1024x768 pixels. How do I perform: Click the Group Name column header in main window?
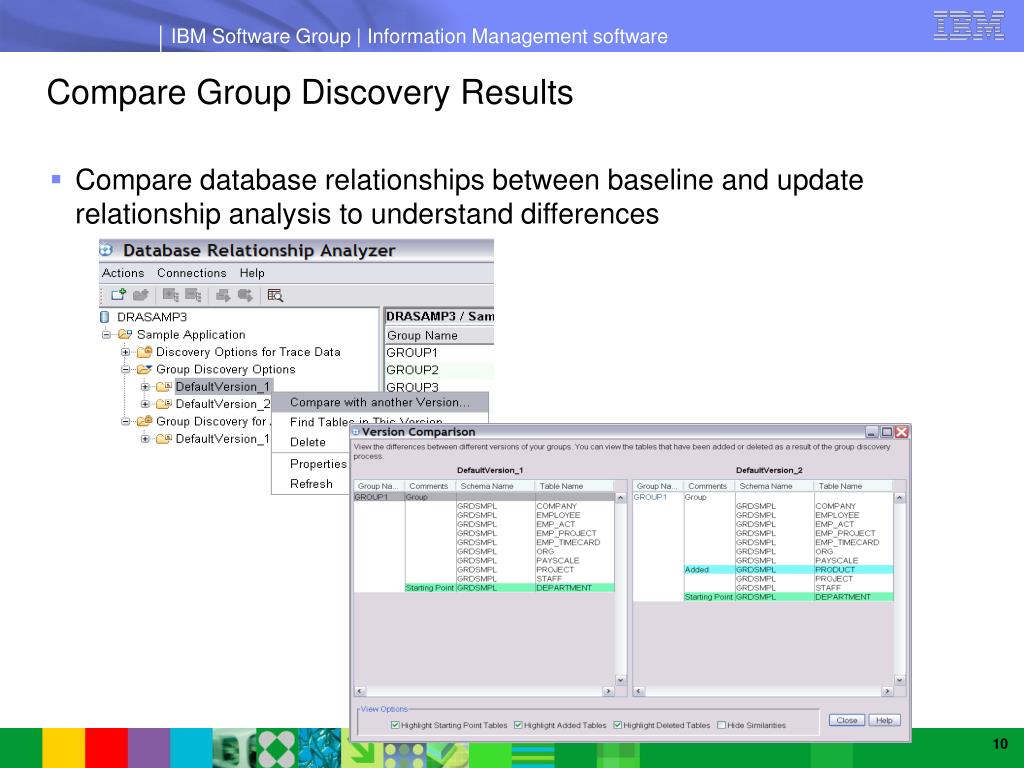coord(439,336)
